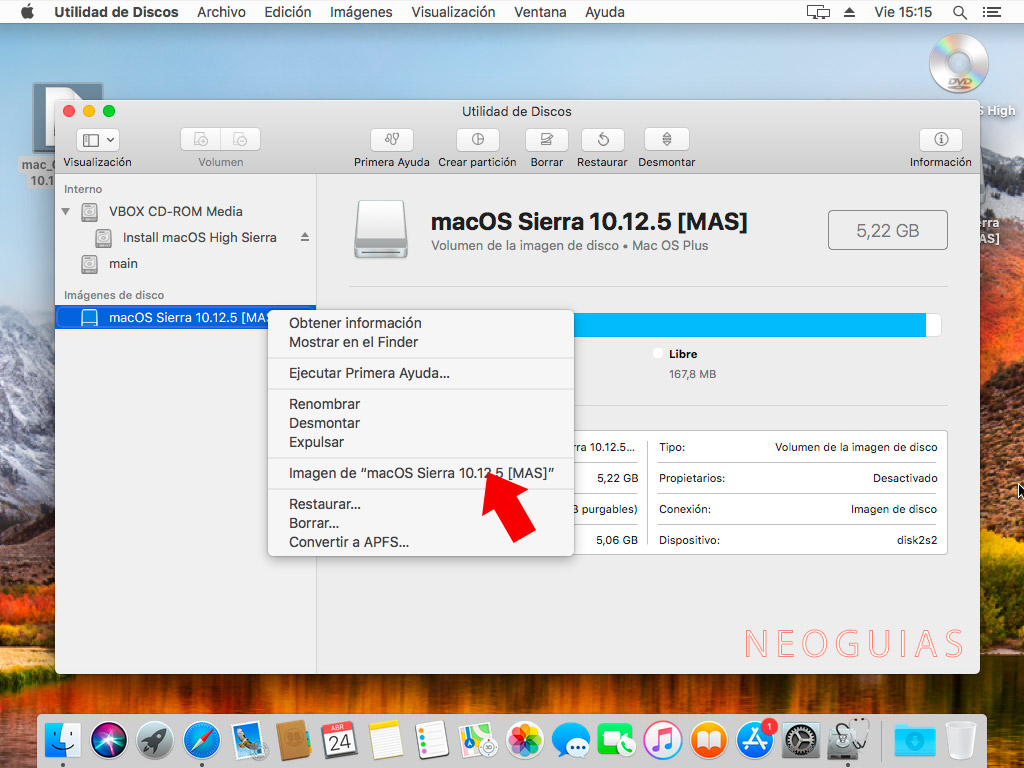Open the Visualización sidebar view dropdown
Viewport: 1024px width, 768px height.
pyautogui.click(x=98, y=140)
